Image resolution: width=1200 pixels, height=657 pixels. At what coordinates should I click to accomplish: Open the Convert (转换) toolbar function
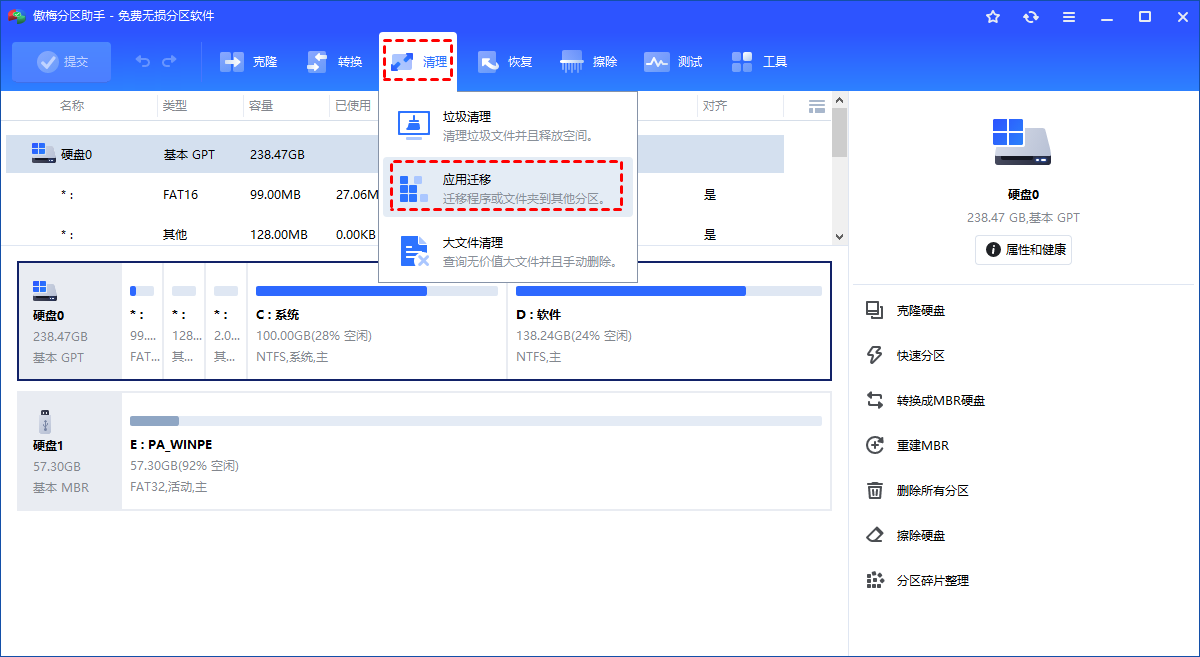[x=332, y=61]
